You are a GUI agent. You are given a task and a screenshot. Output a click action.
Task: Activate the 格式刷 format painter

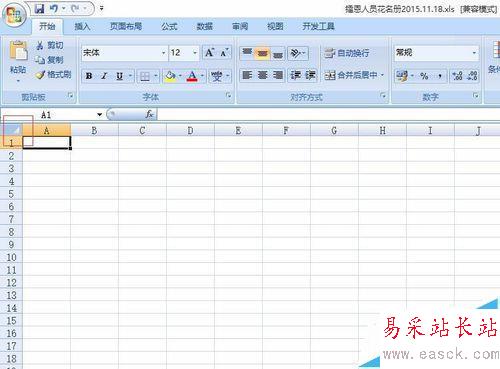(53, 74)
